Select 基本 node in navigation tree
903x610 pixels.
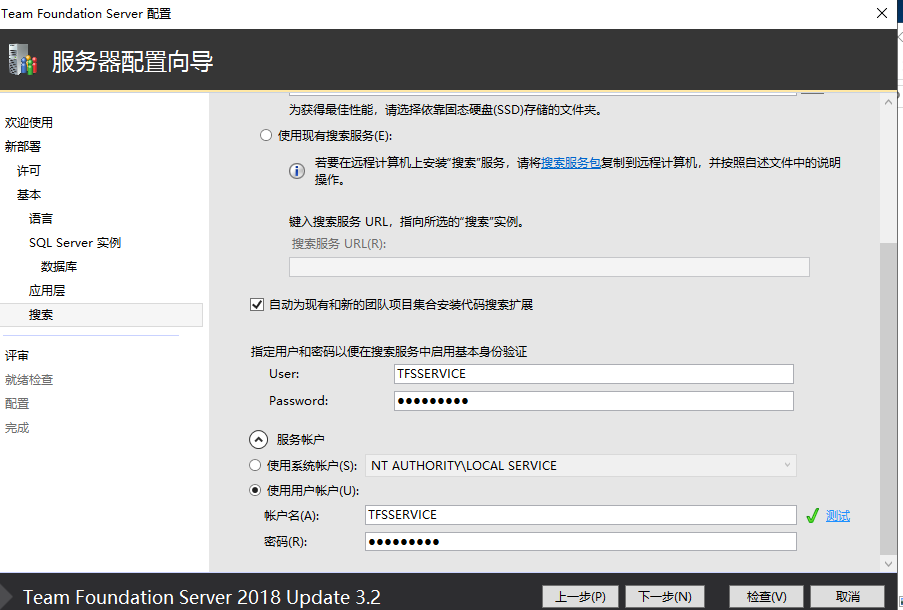click(29, 195)
